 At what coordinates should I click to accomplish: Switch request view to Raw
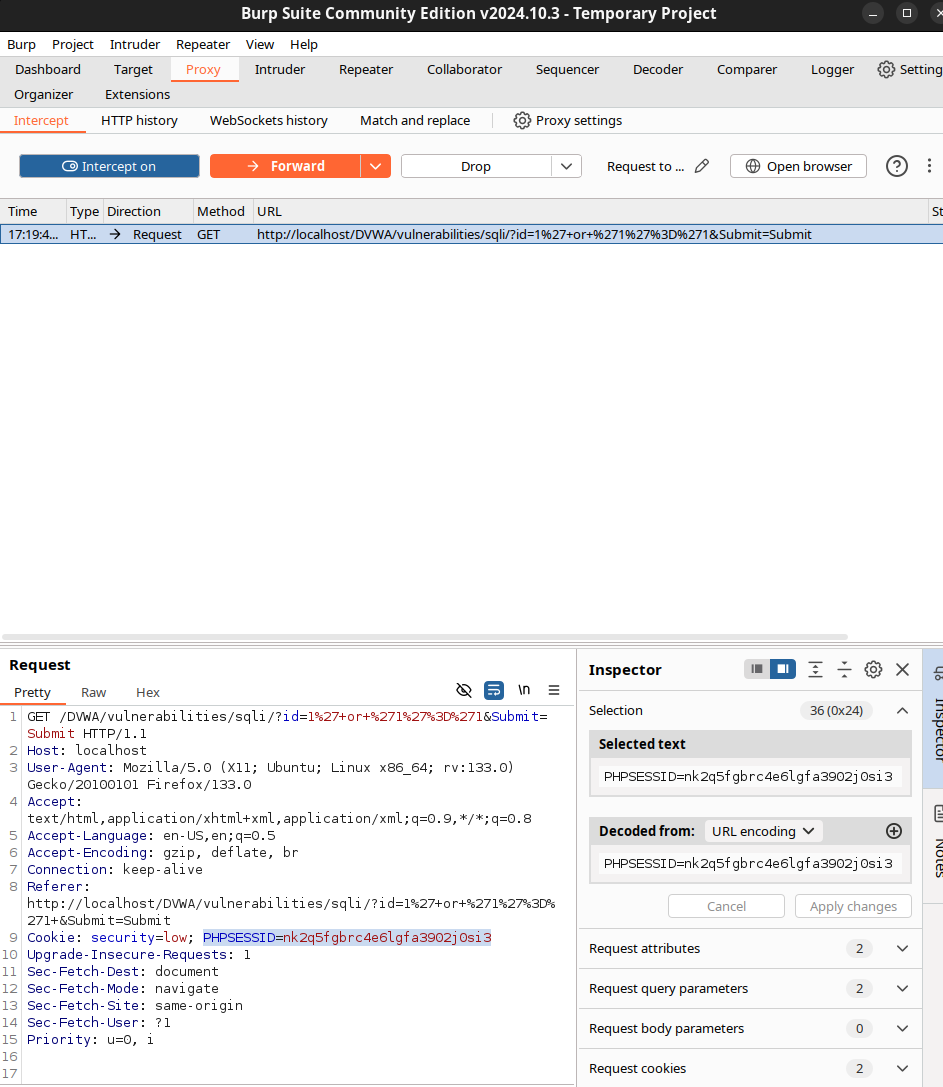coord(94,693)
